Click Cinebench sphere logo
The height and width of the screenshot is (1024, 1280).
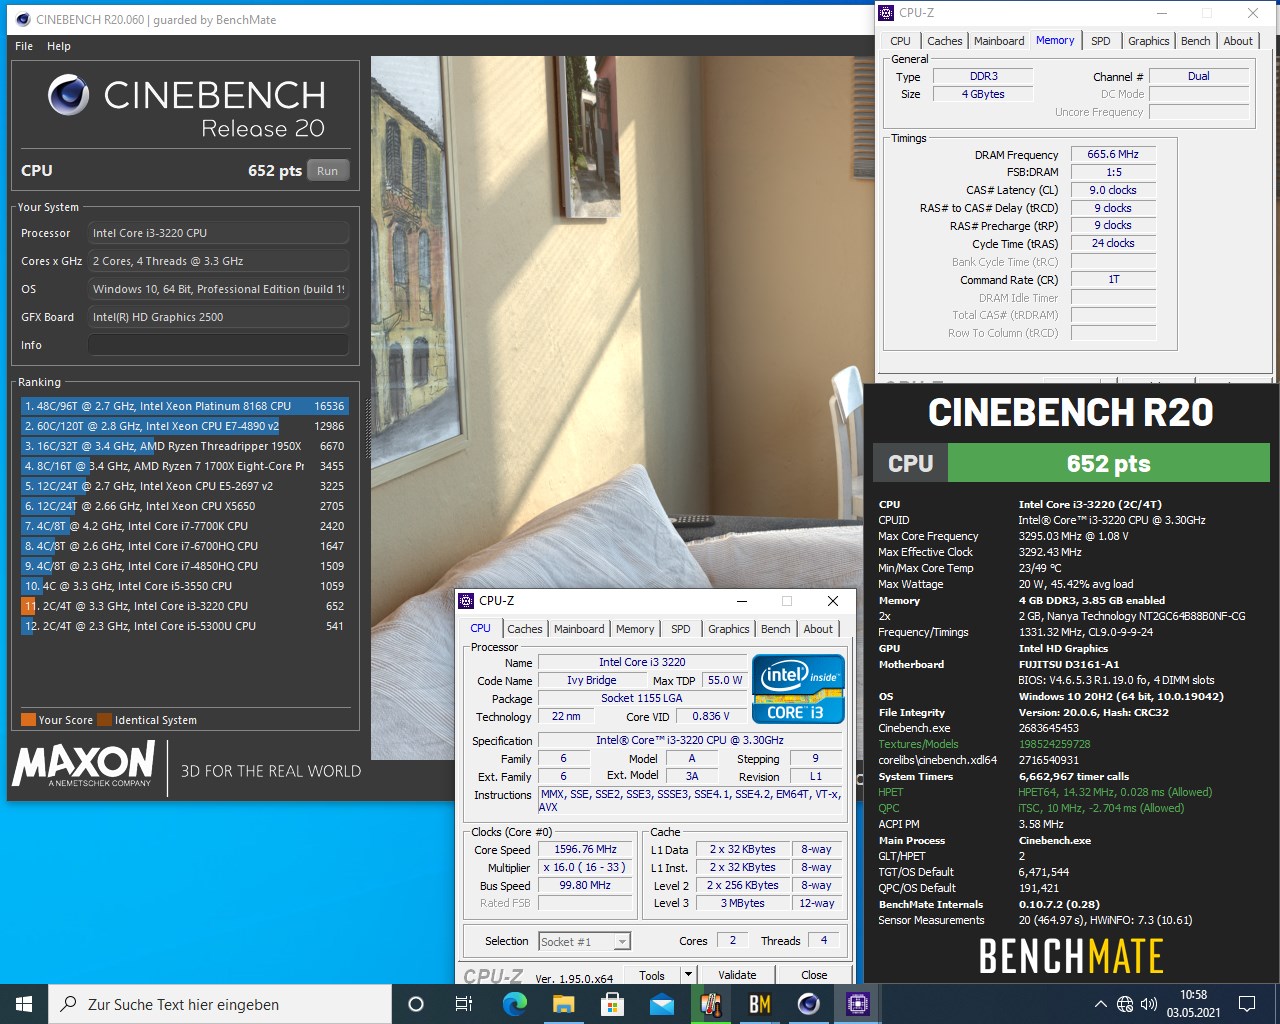69,95
